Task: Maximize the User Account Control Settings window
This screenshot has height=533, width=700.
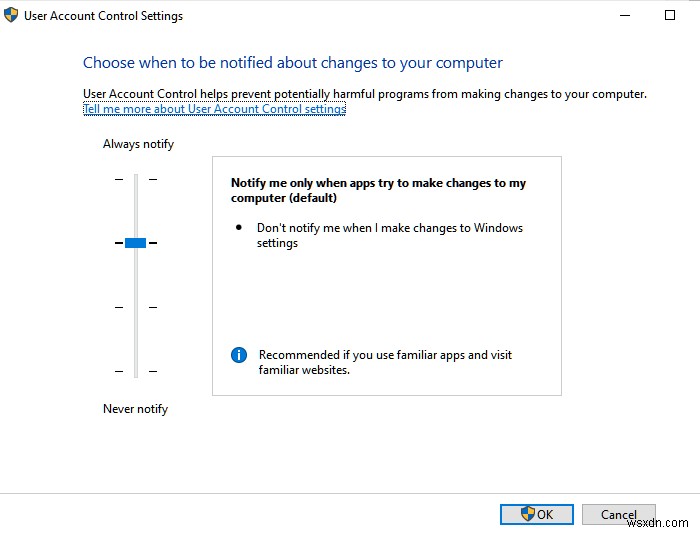Action: [670, 16]
